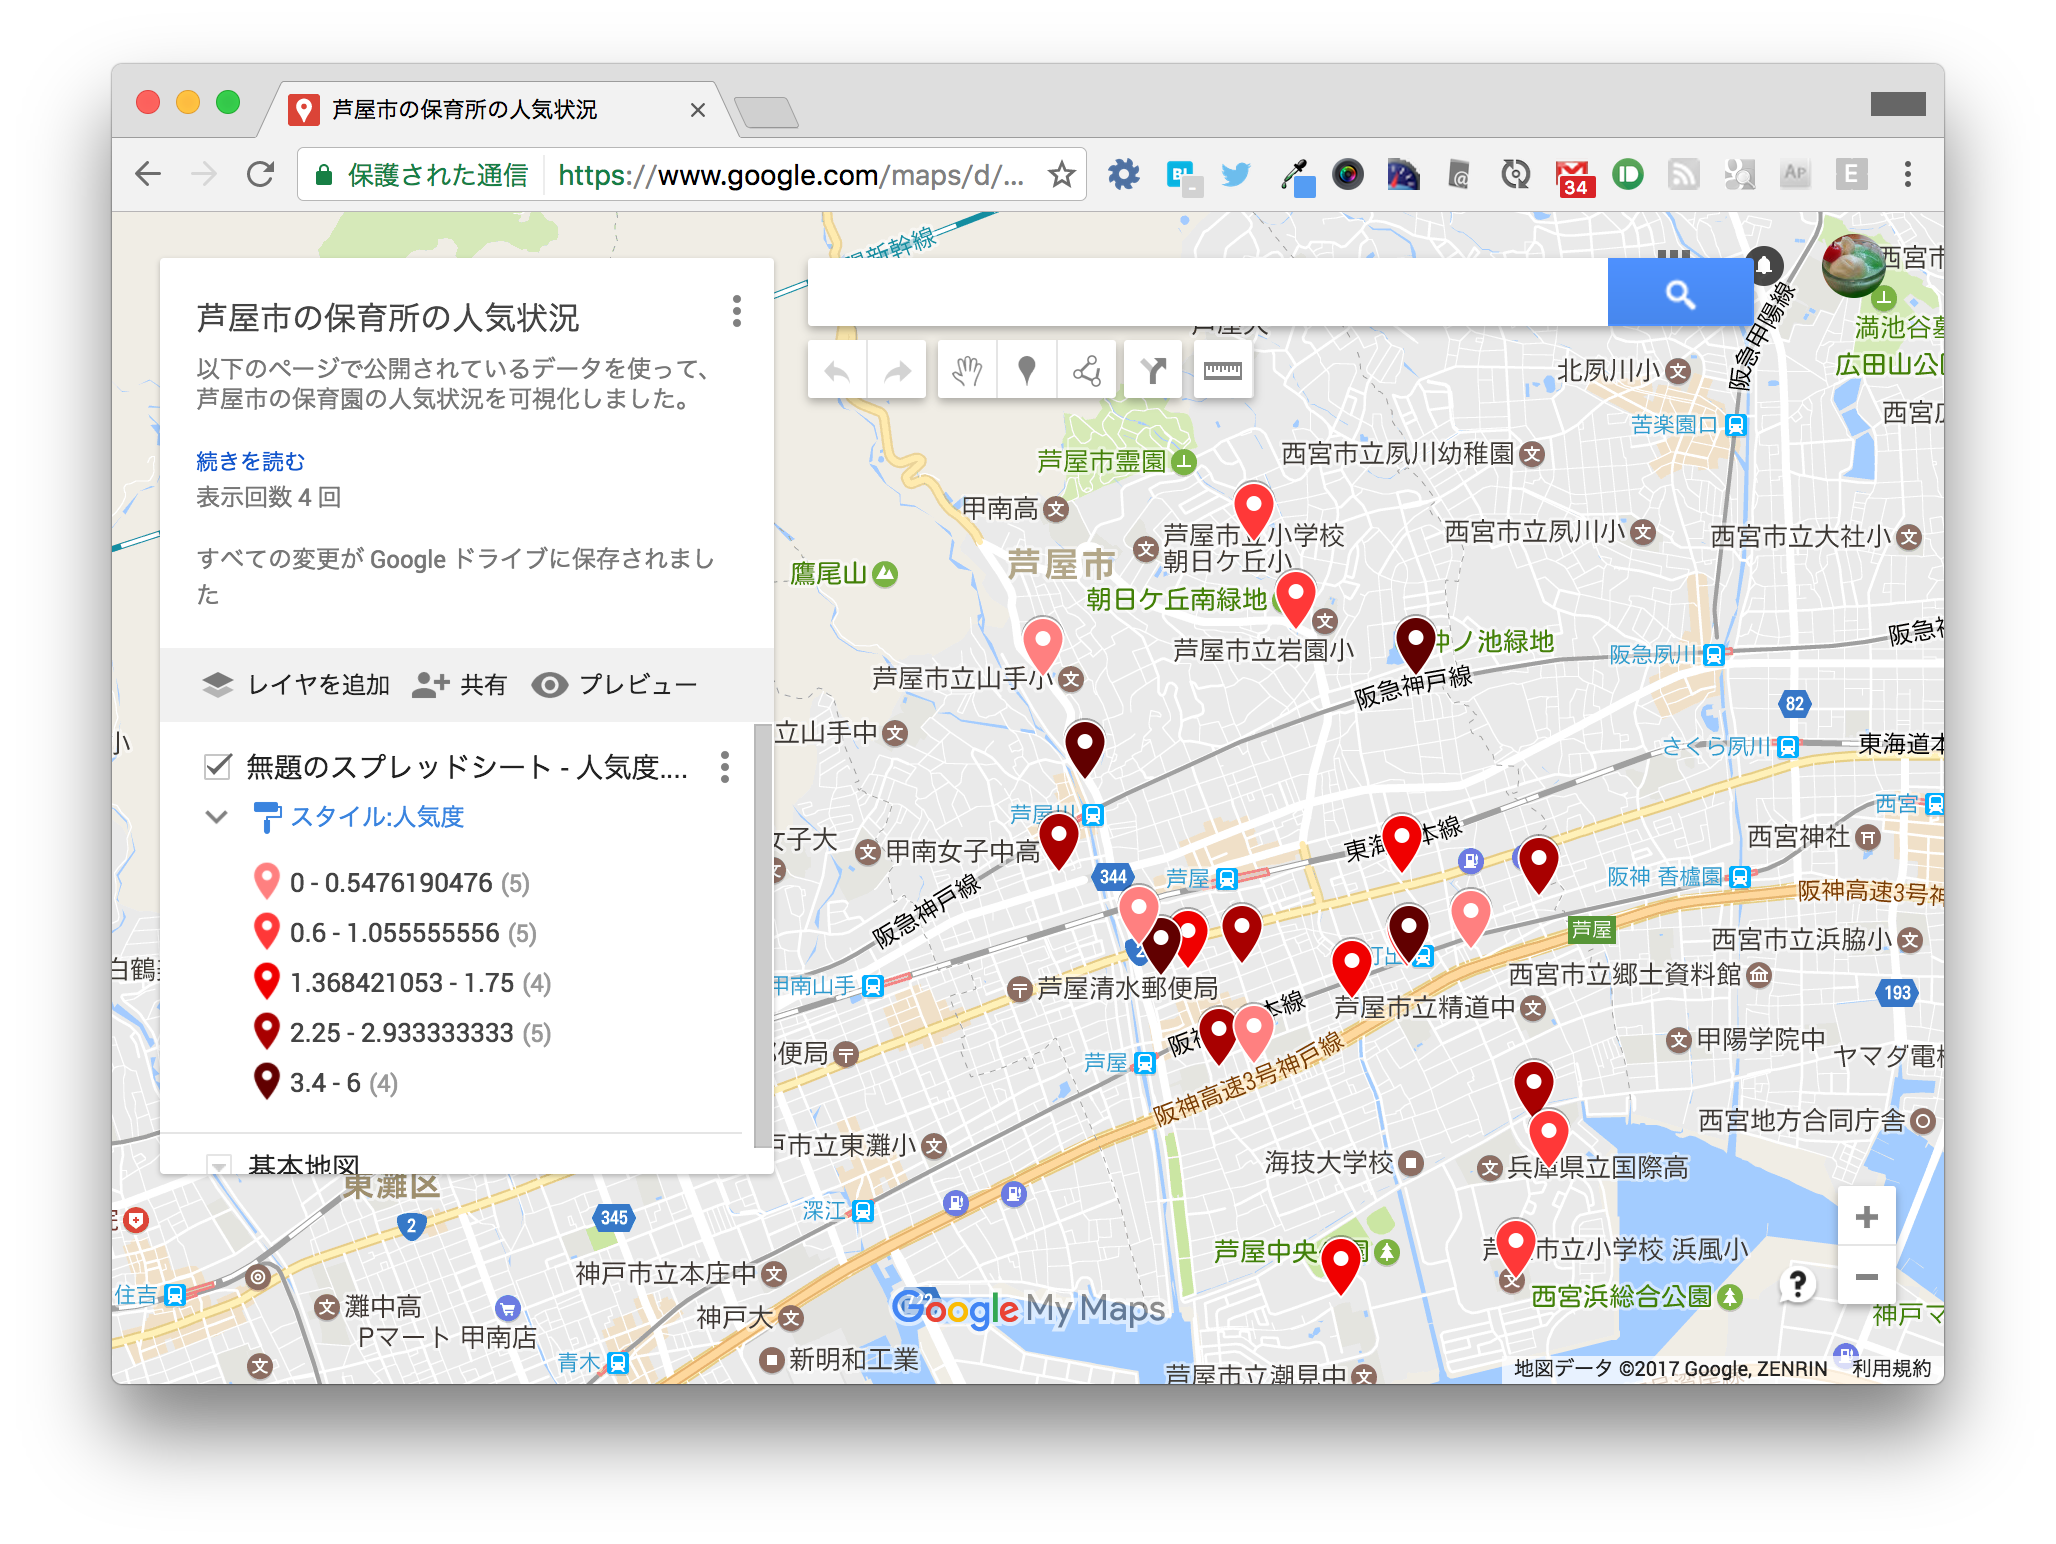The height and width of the screenshot is (1544, 2056).
Task: Select the measure distance ruler tool
Action: tap(1222, 371)
